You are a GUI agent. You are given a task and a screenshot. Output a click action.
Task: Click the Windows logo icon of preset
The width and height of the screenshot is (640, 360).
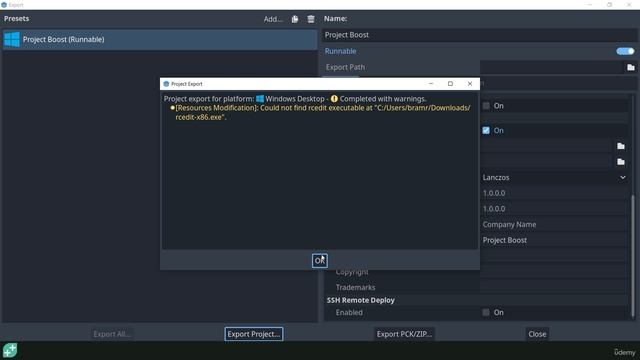pyautogui.click(x=12, y=40)
